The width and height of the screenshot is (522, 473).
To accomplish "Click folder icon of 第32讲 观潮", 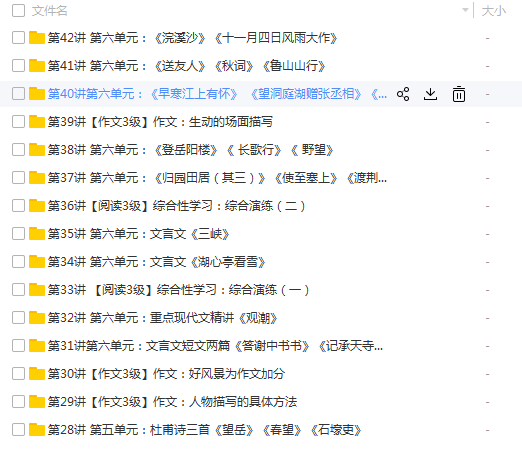I will click(x=37, y=318).
